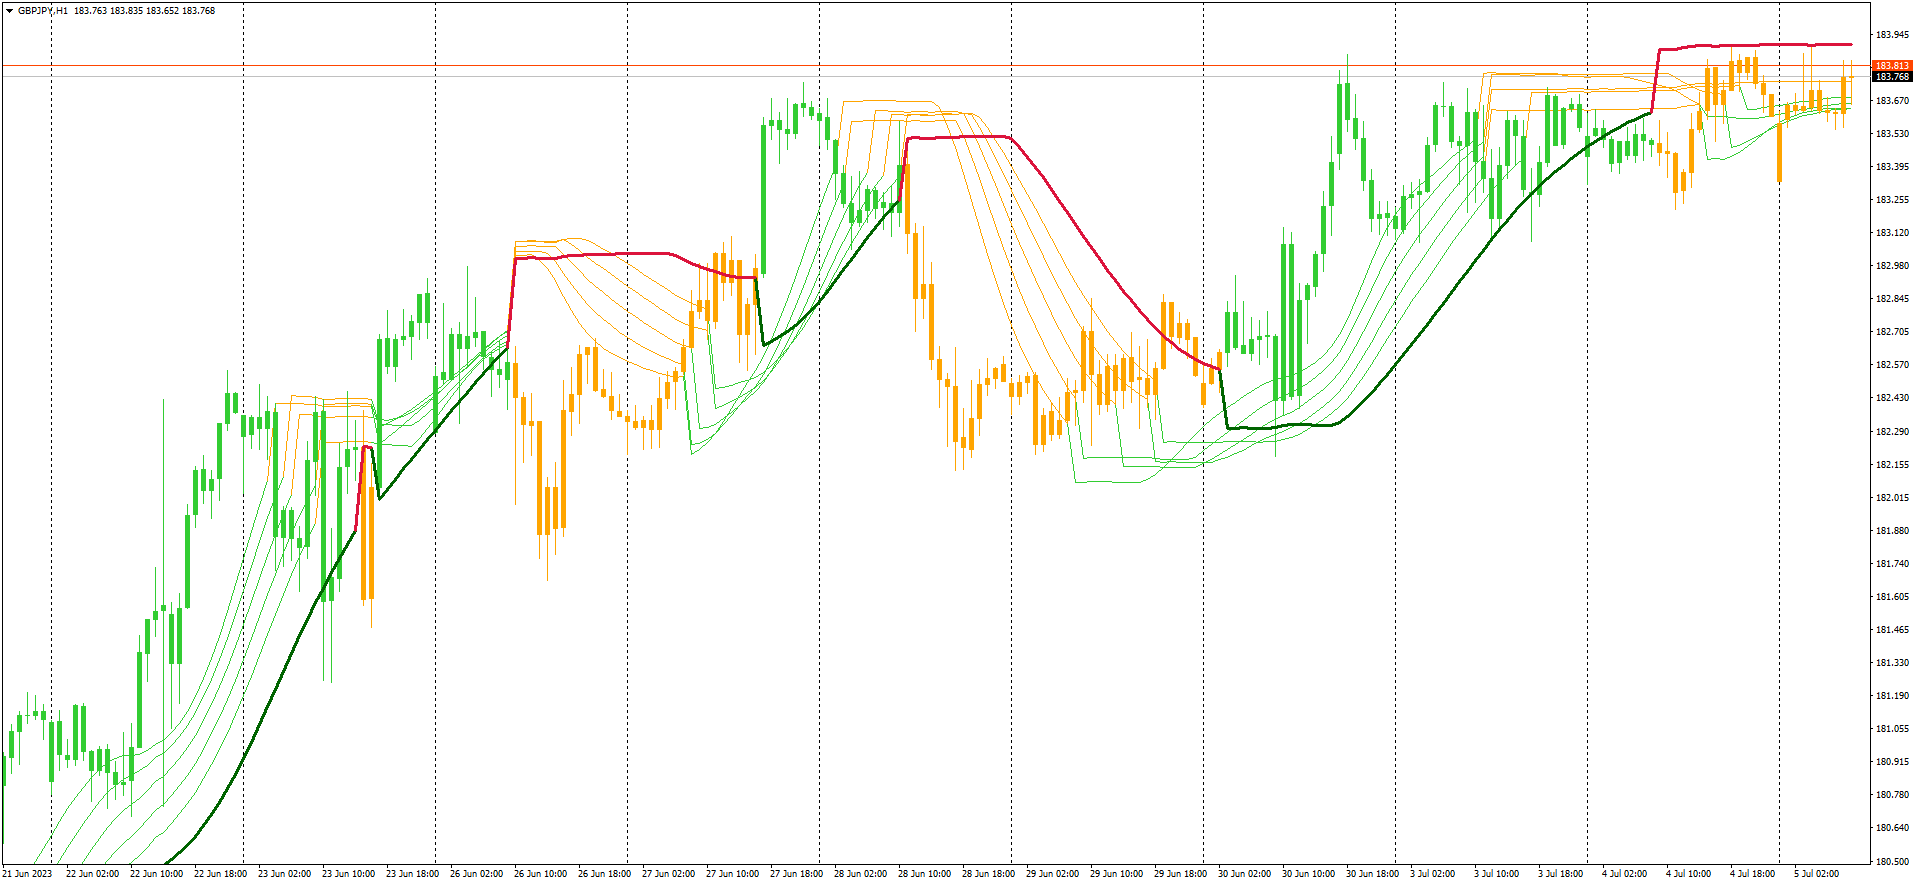
Task: Click the 27 Jun 02:00 time label
Action: pos(668,874)
